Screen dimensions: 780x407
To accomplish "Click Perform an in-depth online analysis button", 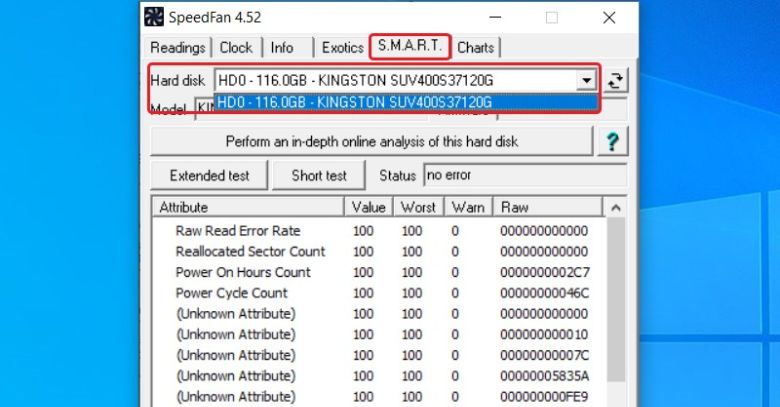I will click(372, 142).
